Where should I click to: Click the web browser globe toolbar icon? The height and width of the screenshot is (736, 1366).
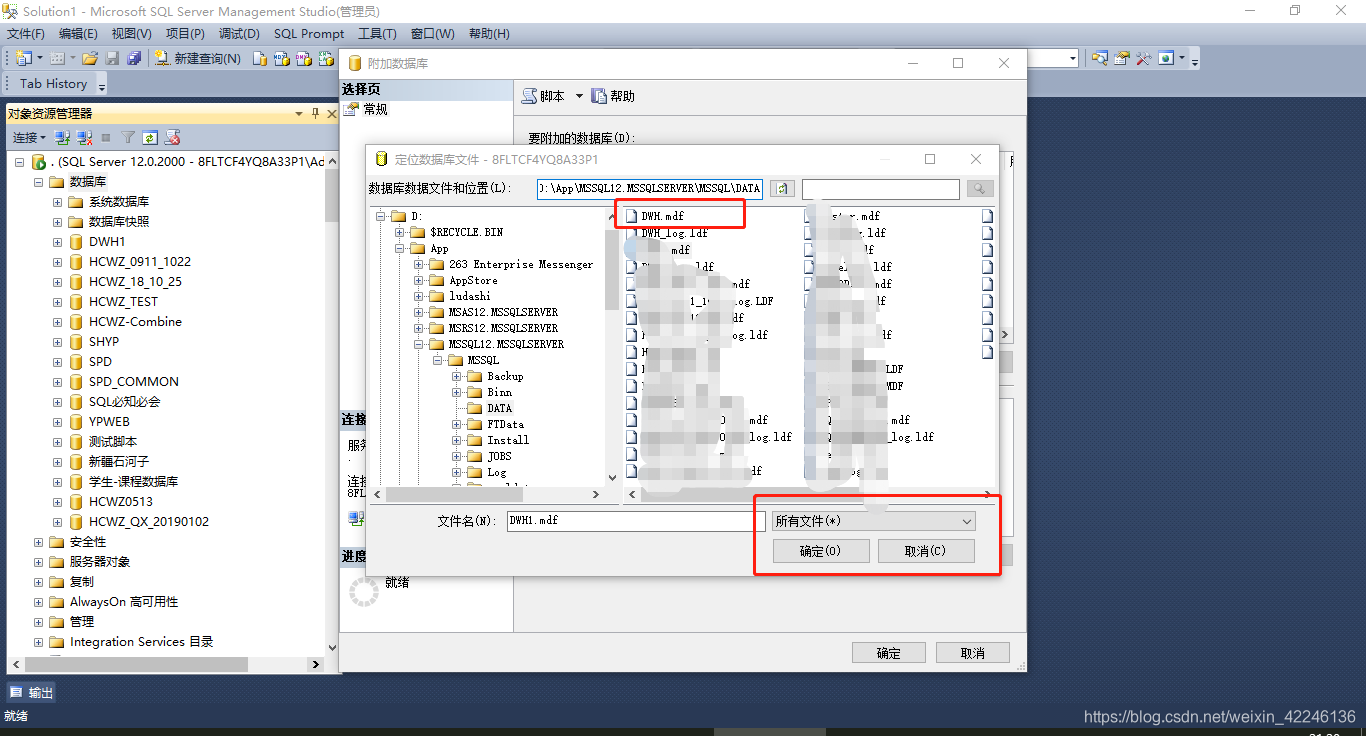pyautogui.click(x=1166, y=59)
